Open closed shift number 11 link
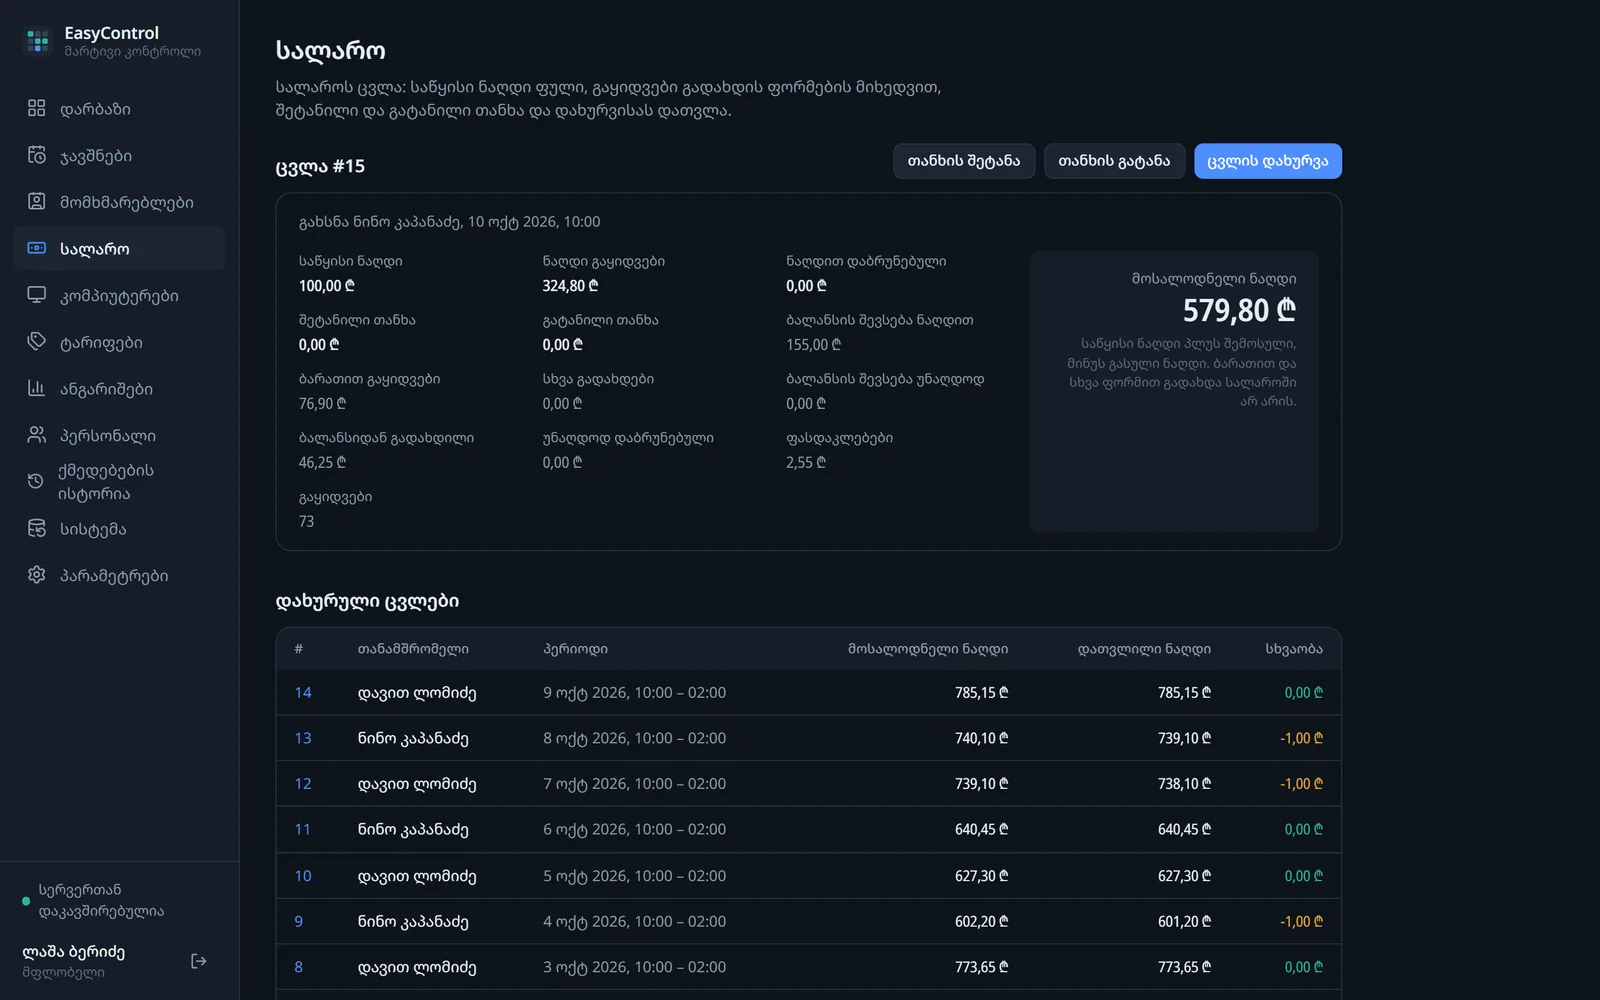Image resolution: width=1600 pixels, height=1000 pixels. tap(302, 829)
